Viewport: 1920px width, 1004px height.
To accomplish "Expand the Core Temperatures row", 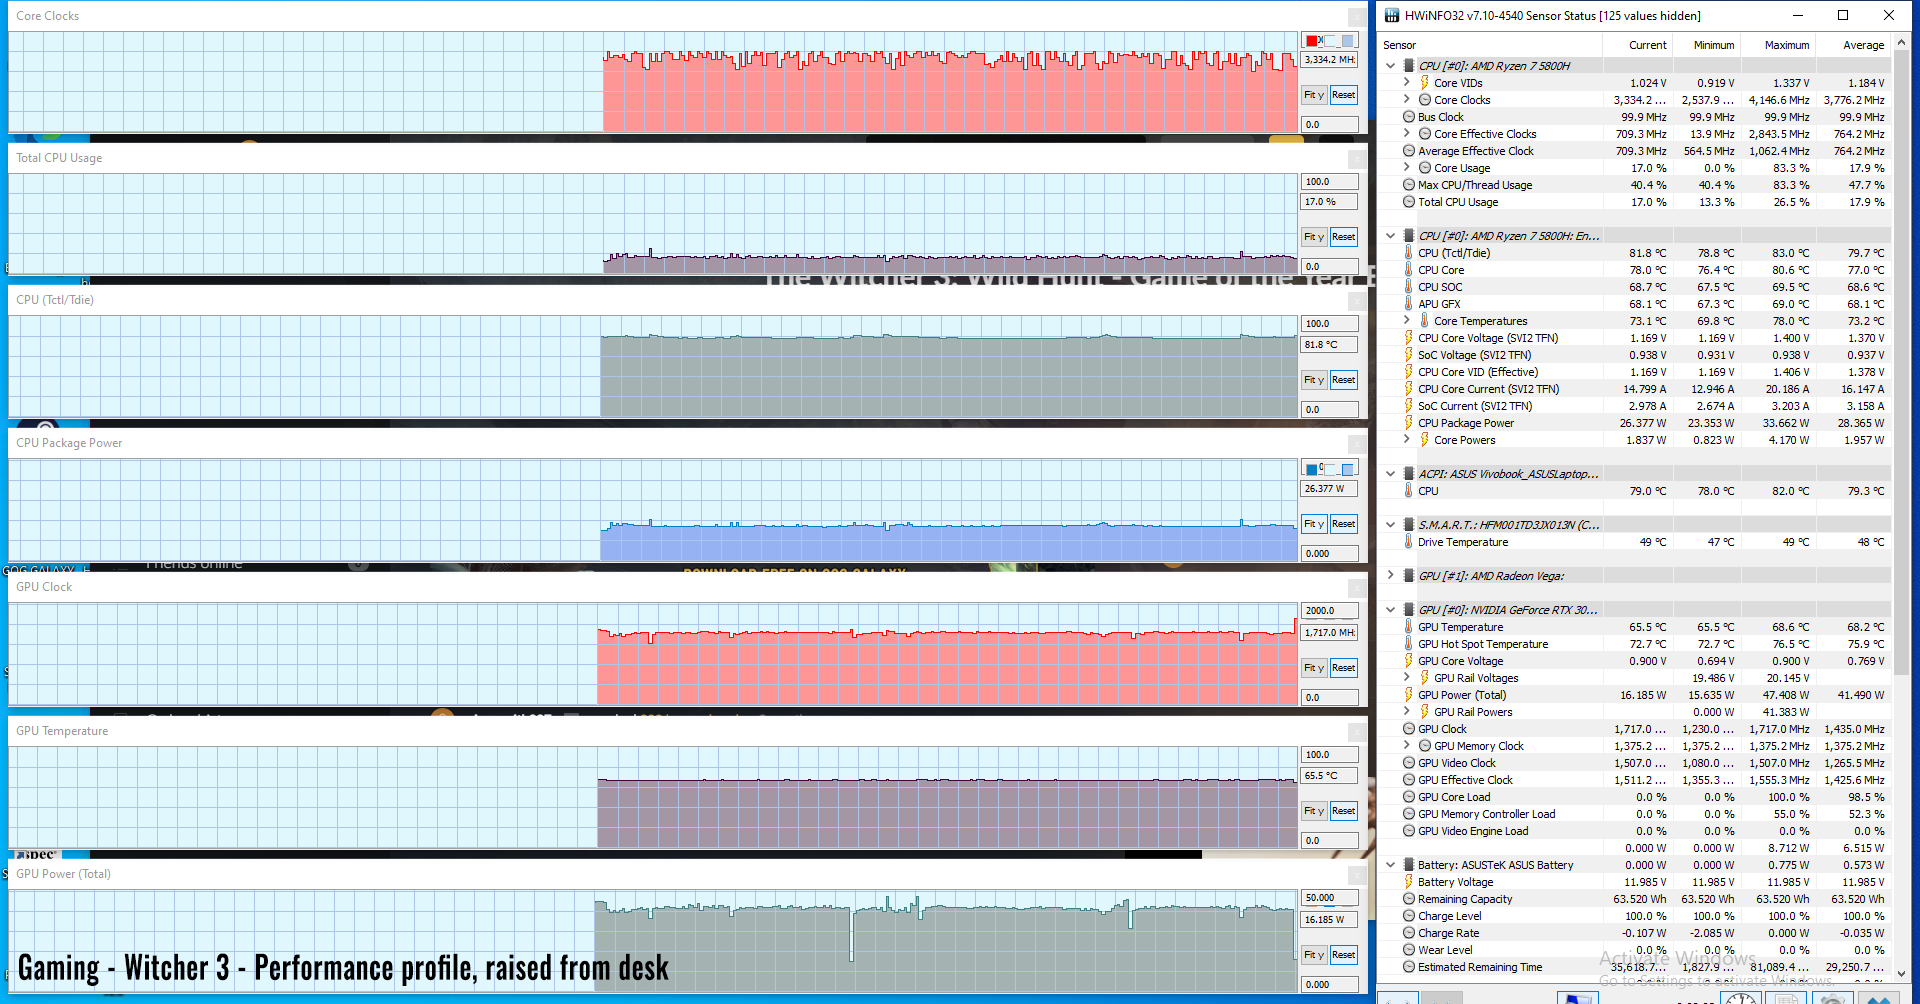I will click(x=1407, y=321).
